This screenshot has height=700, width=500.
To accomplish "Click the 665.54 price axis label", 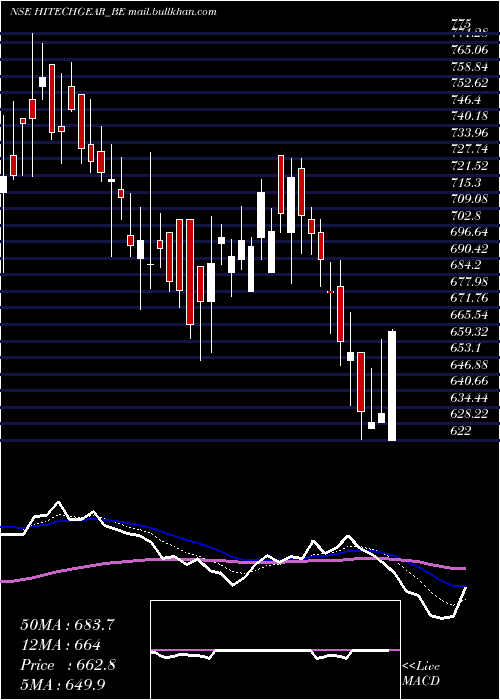I will tap(470, 315).
